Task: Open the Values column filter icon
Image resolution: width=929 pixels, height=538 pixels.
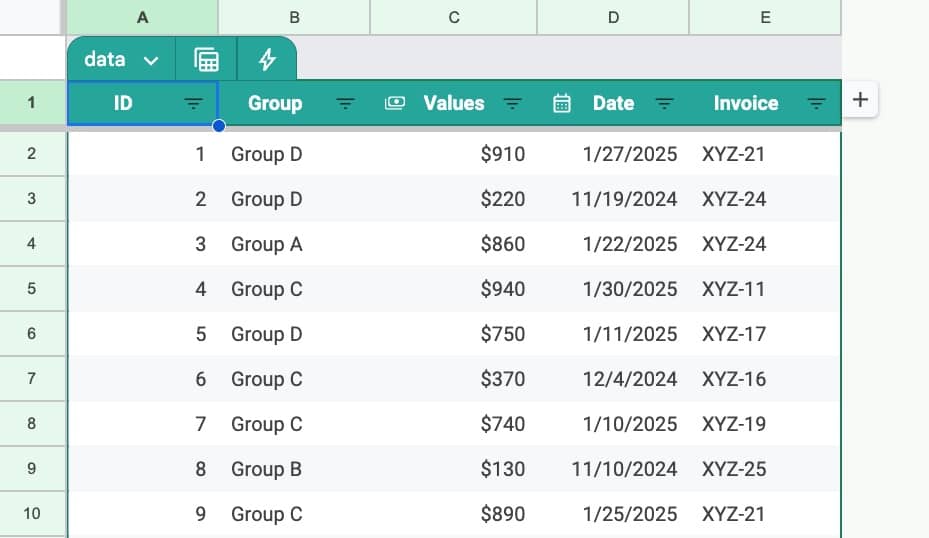Action: click(512, 104)
